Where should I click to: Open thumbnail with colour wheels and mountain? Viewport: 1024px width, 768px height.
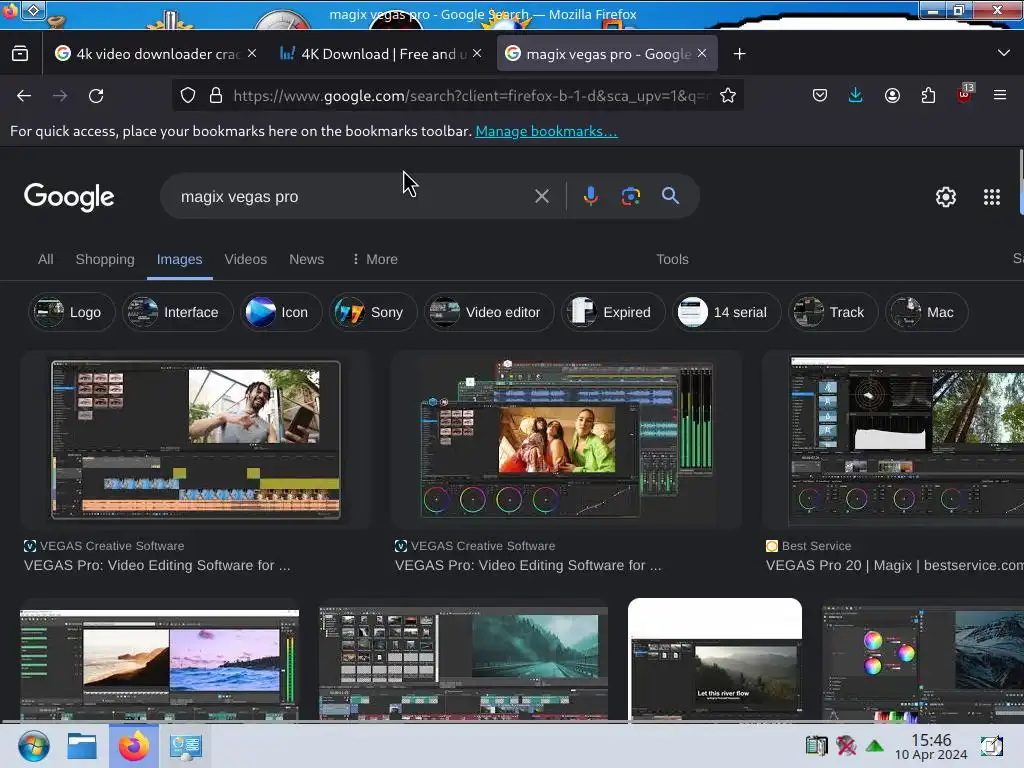[x=923, y=660]
